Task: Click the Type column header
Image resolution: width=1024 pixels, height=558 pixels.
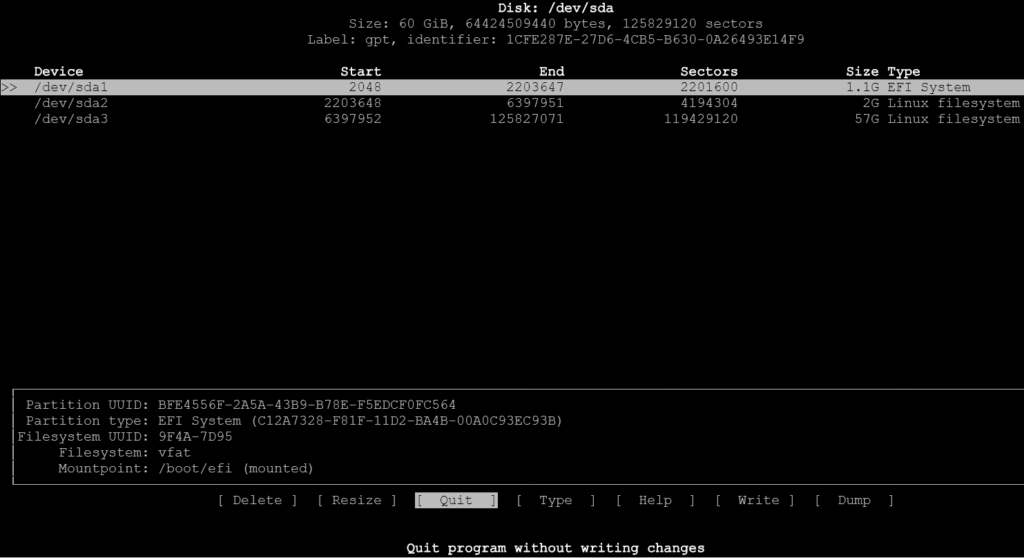Action: 903,71
